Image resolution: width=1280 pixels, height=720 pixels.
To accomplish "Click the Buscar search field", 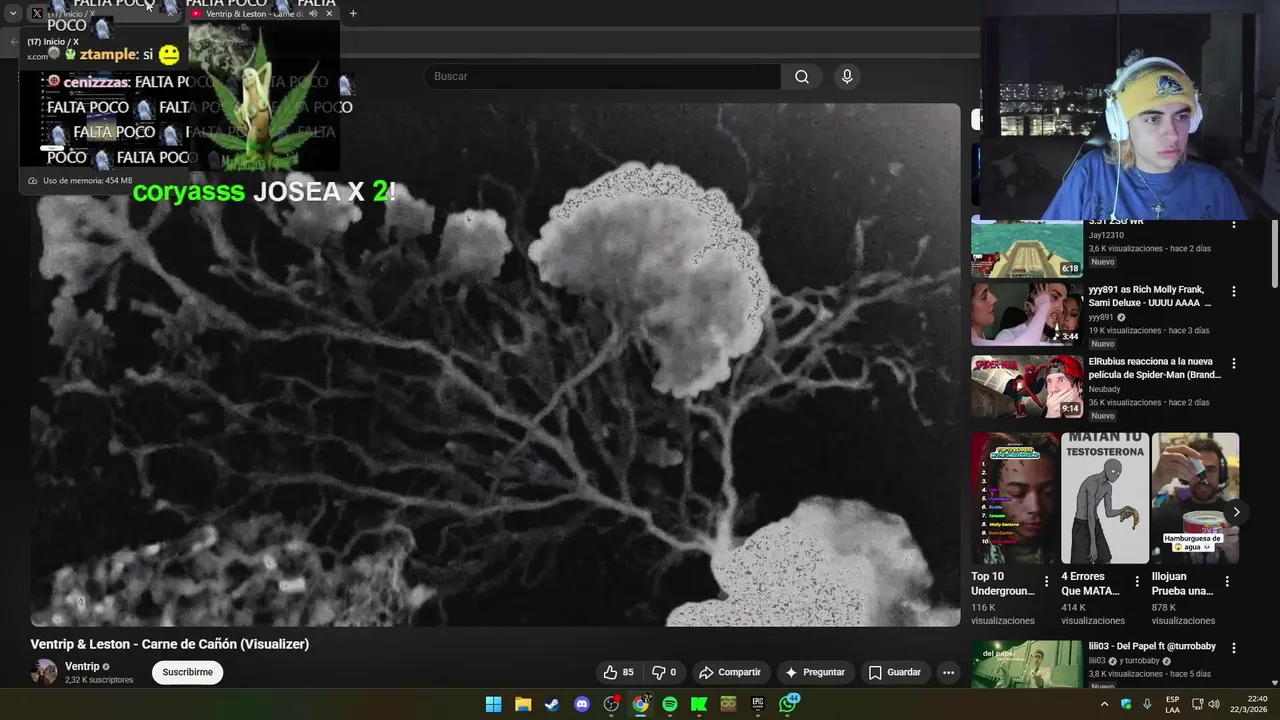I will click(602, 77).
